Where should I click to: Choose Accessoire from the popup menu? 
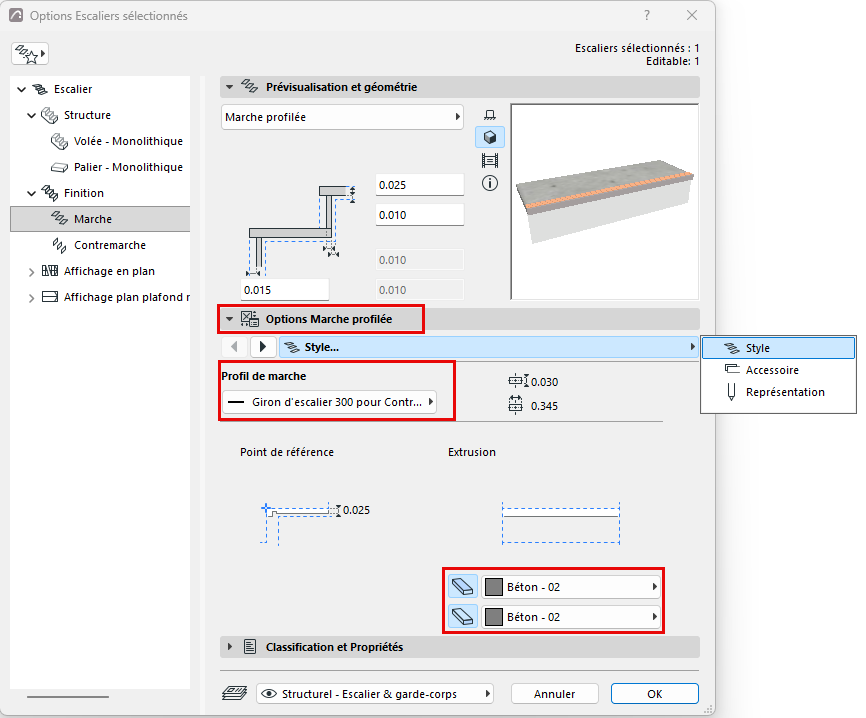[x=778, y=370]
